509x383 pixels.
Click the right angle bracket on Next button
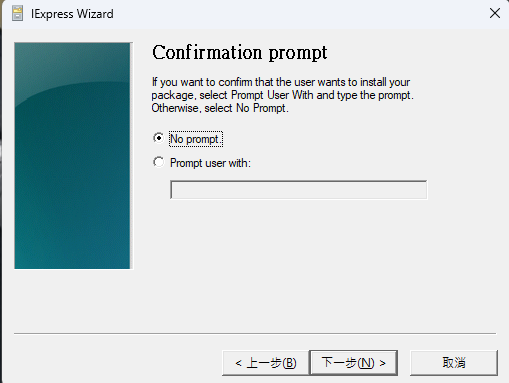click(x=382, y=363)
